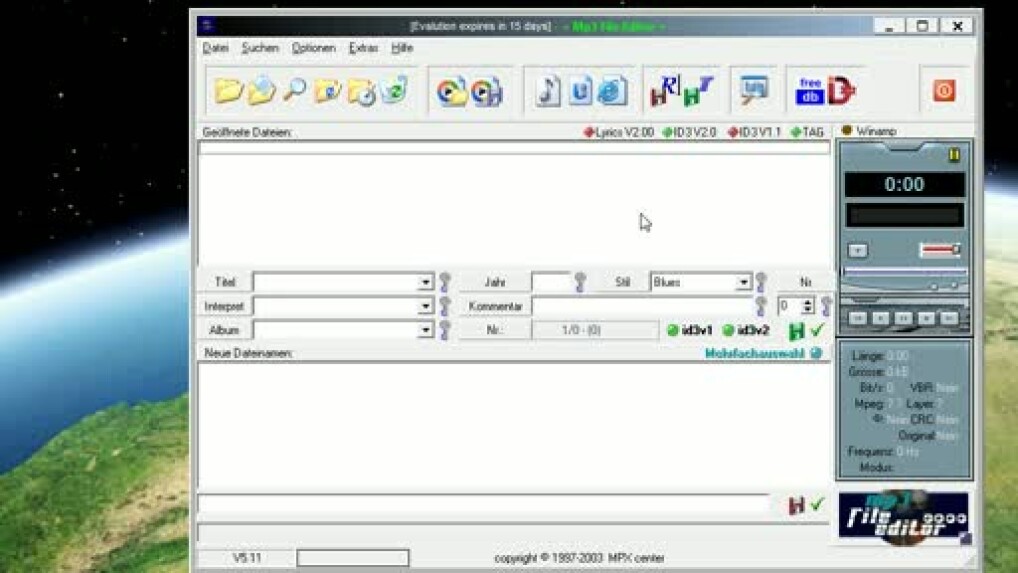The image size is (1018, 573).
Task: Click the magnifying glass search icon
Action: (294, 91)
